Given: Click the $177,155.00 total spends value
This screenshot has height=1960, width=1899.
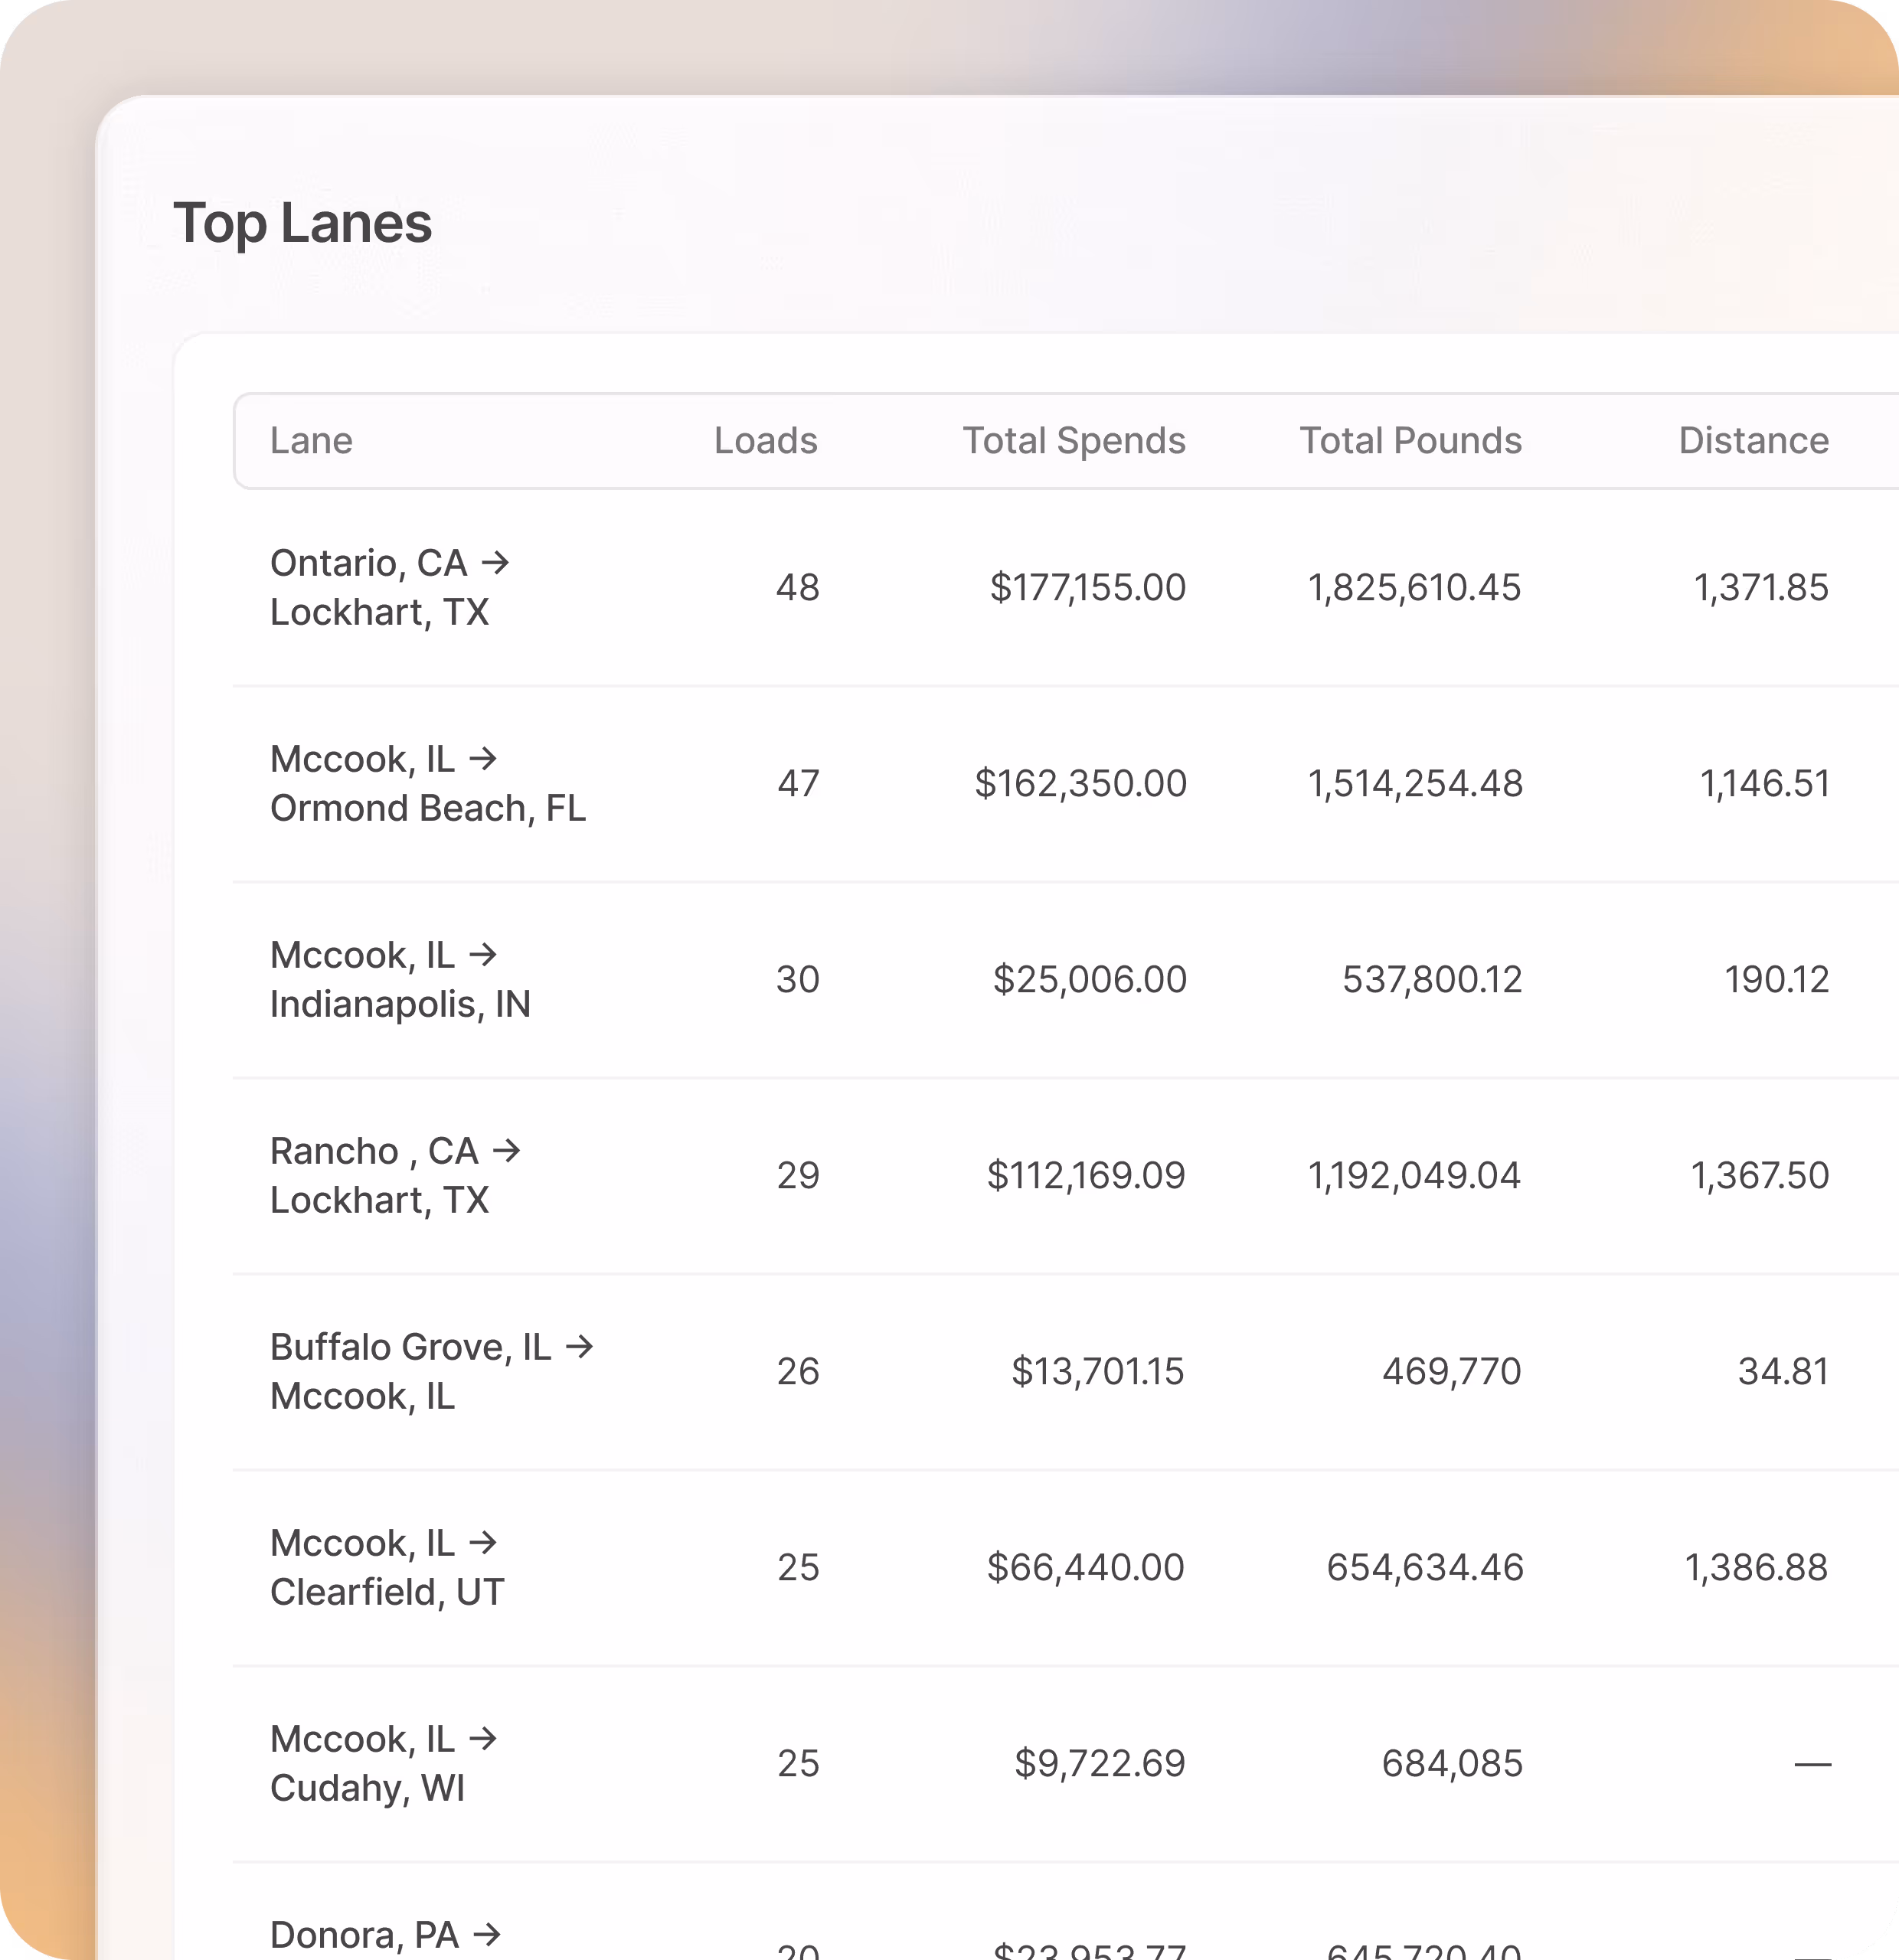Looking at the screenshot, I should tap(1087, 588).
